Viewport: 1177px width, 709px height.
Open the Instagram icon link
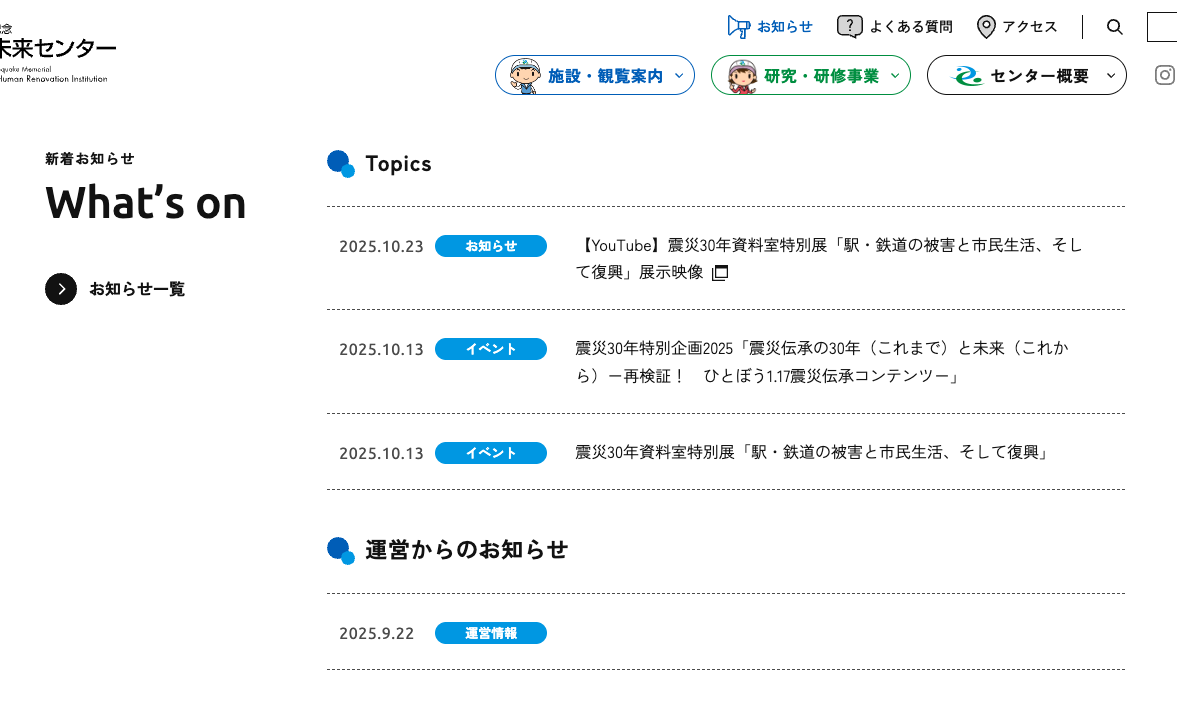(x=1164, y=75)
